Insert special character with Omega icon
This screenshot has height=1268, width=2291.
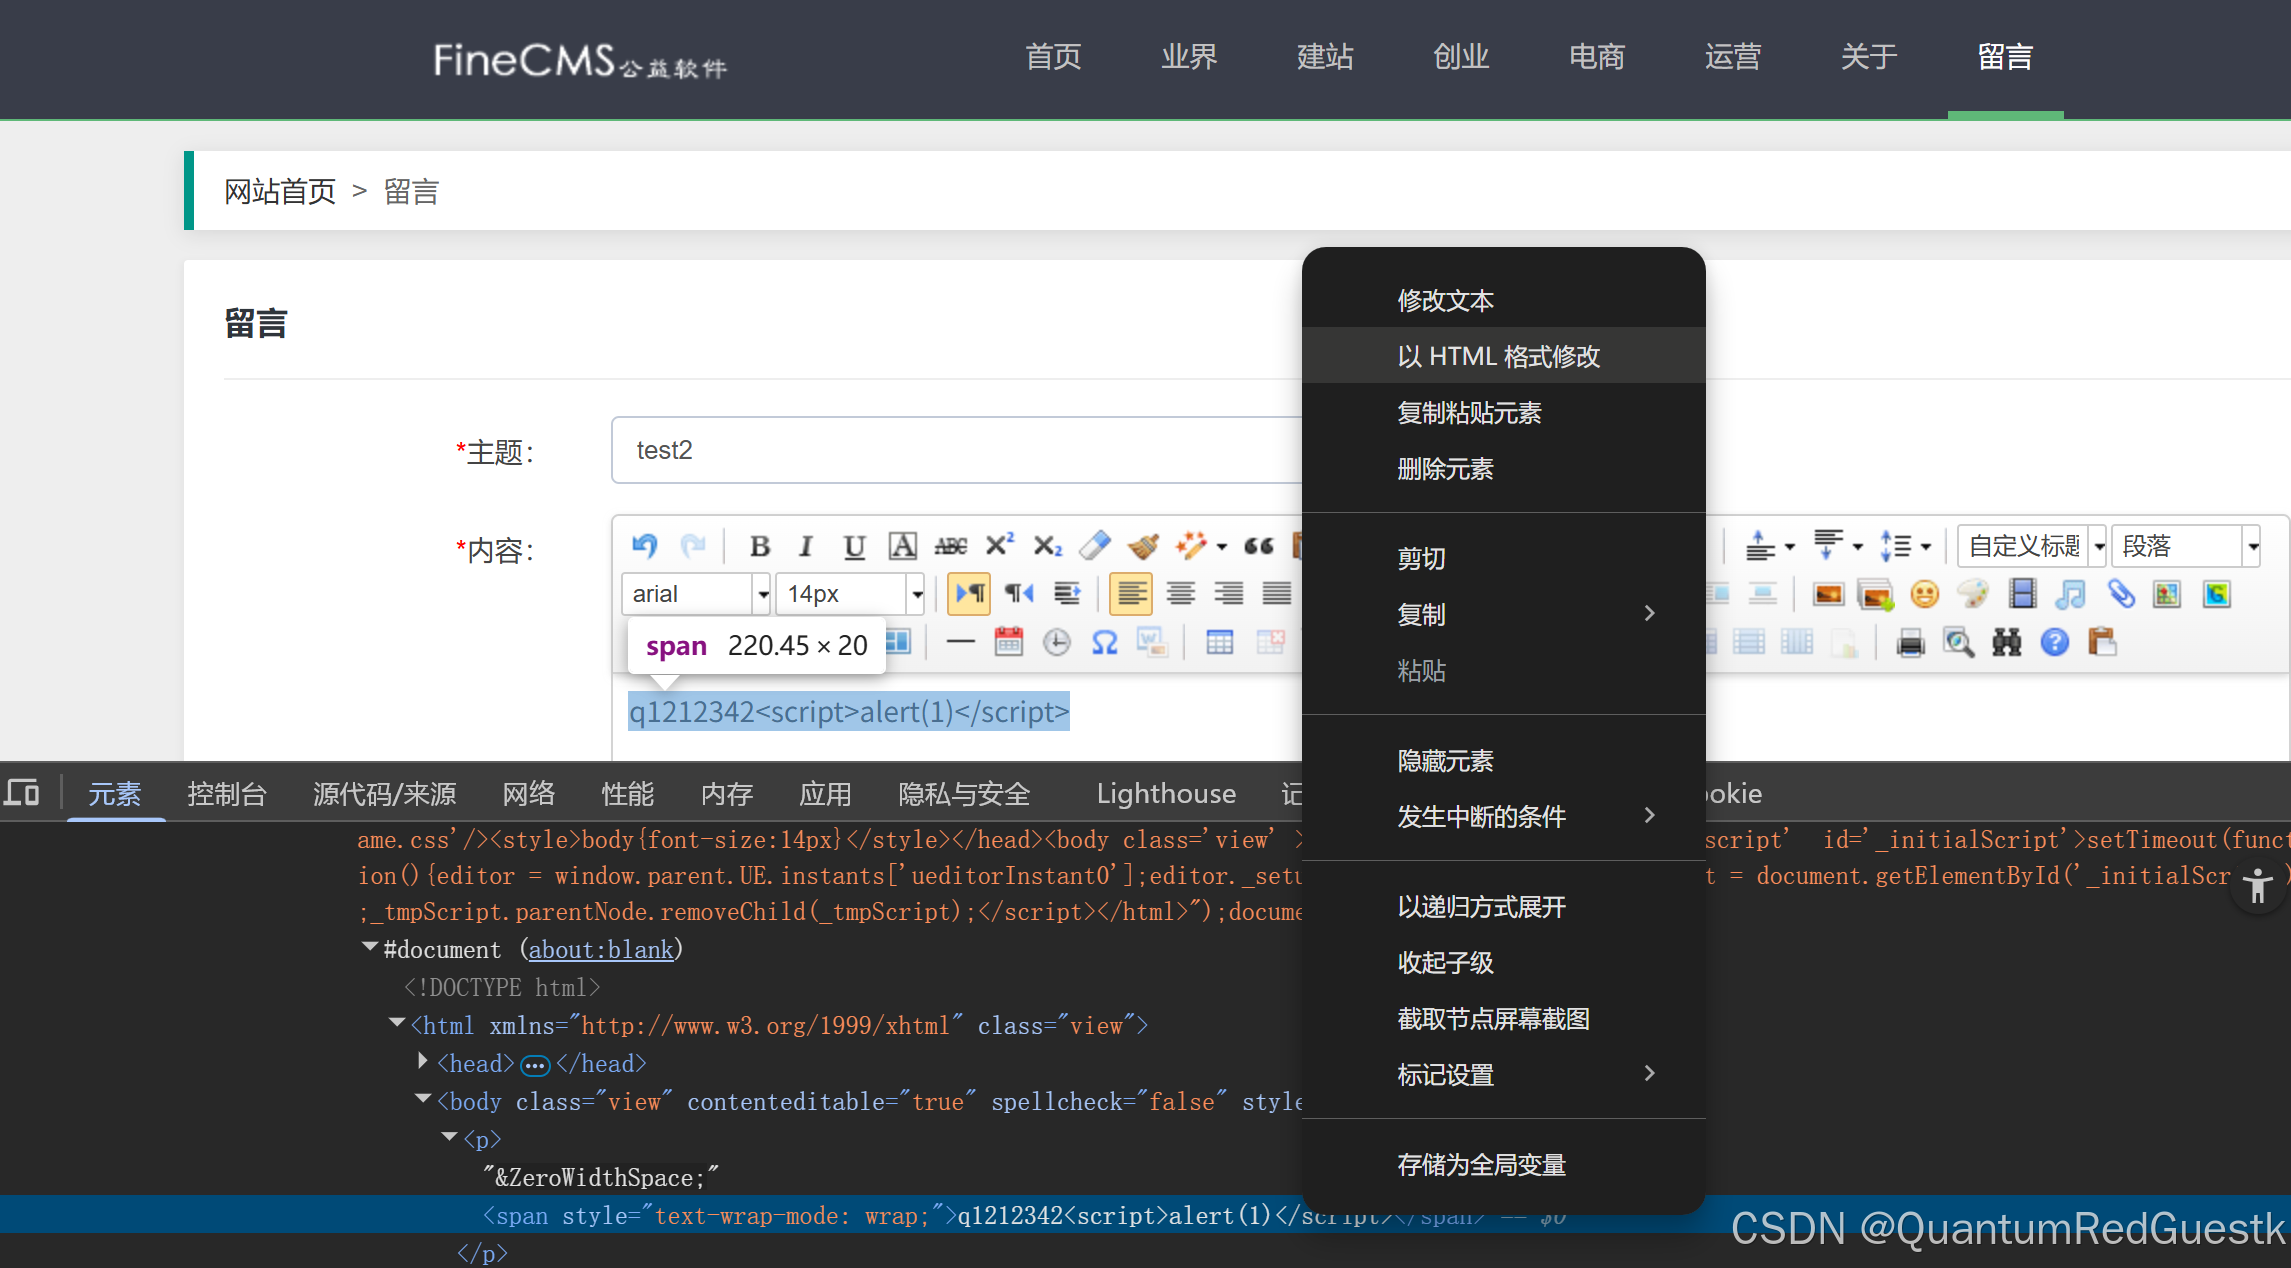1104,642
